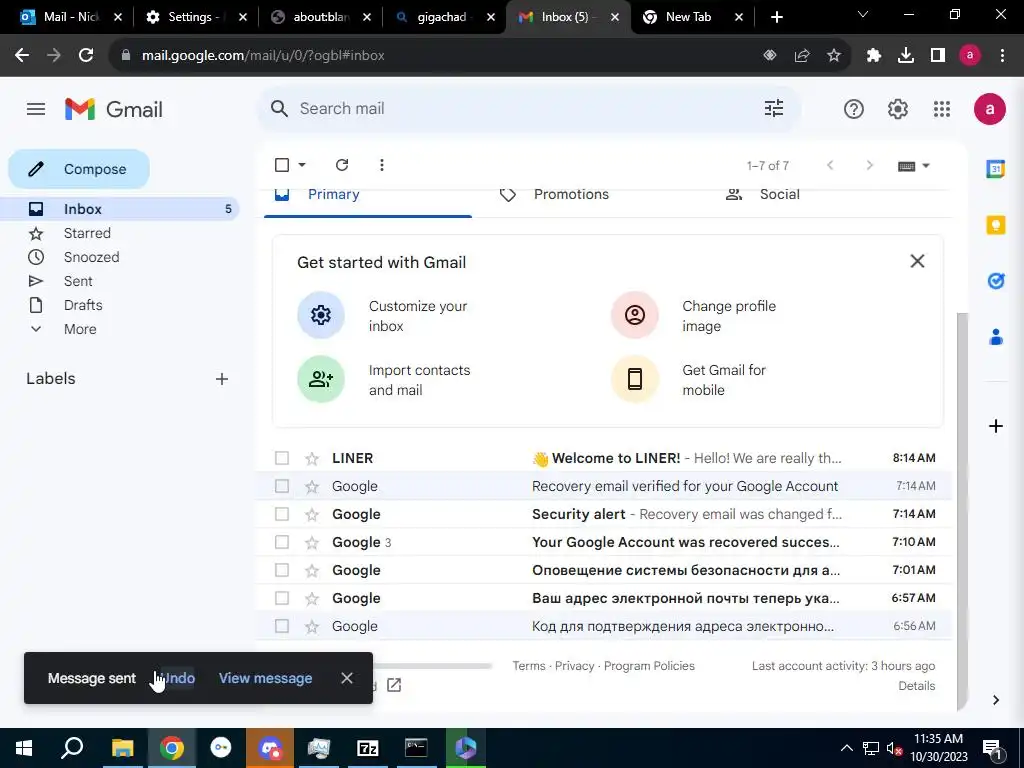Reload the page in Chrome
This screenshot has height=768, width=1024.
coord(86,56)
